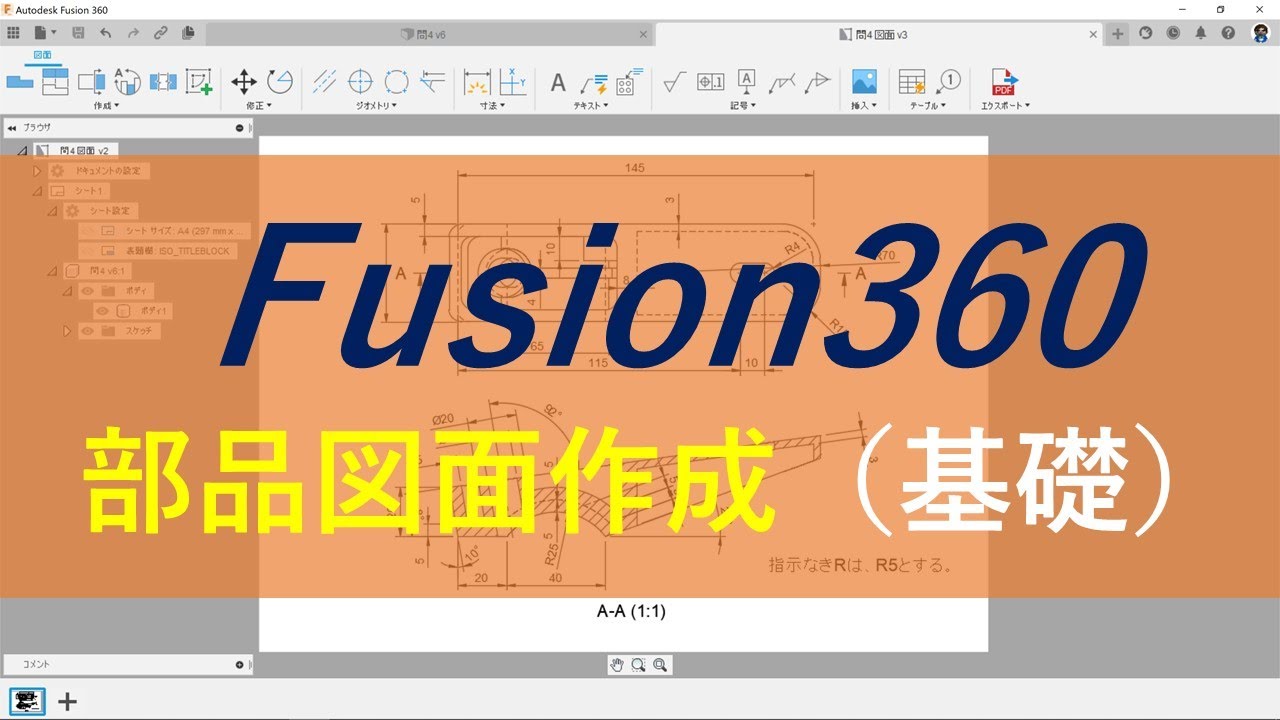
Task: Add a new sheet with plus button
Action: click(67, 701)
